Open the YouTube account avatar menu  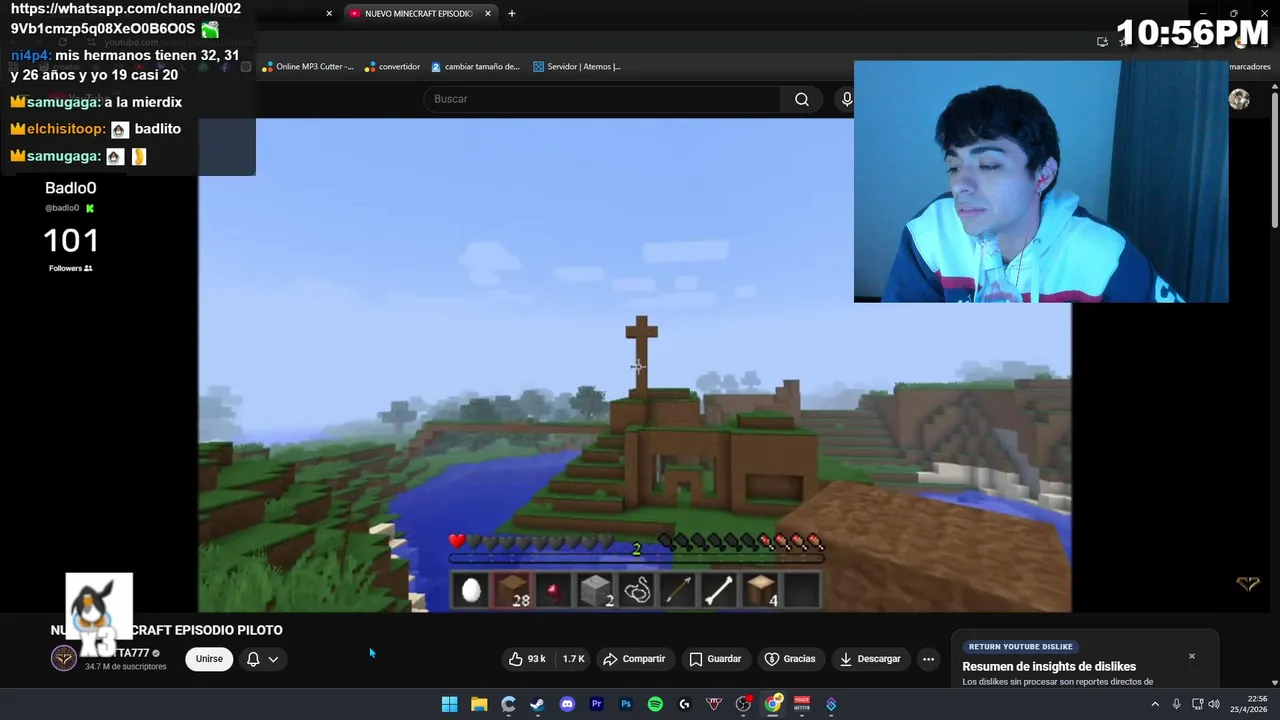pyautogui.click(x=1239, y=99)
